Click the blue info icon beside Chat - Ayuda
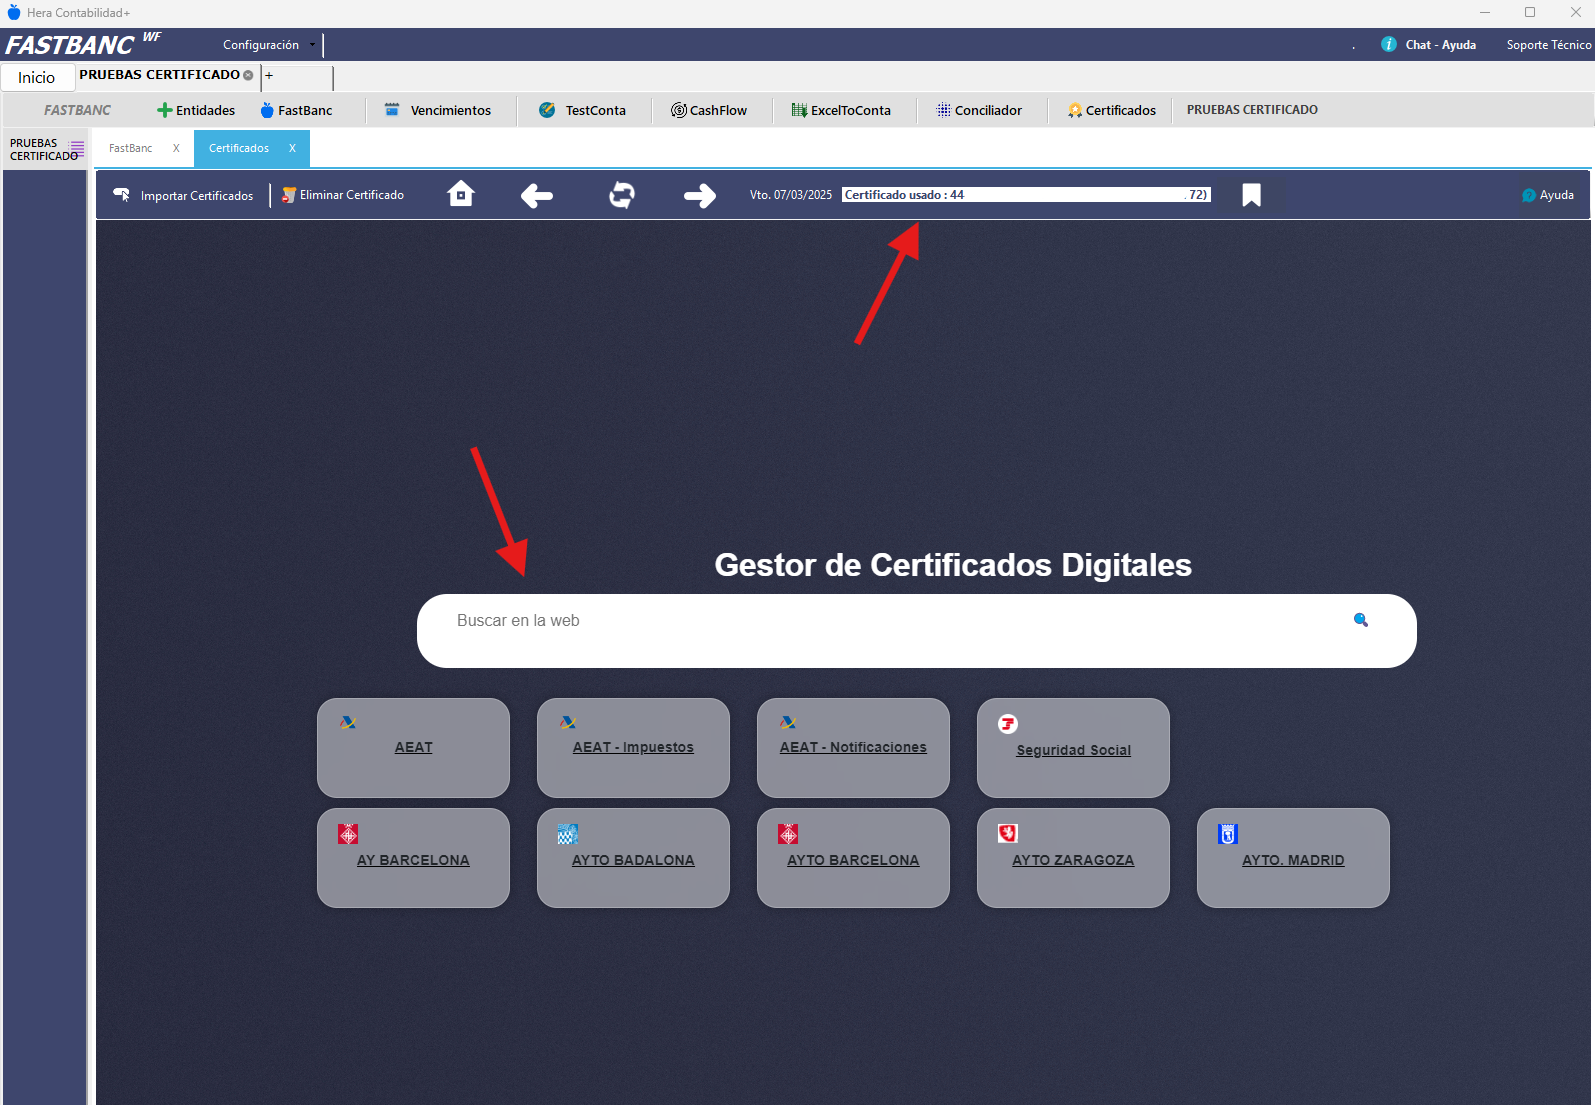 click(1389, 44)
